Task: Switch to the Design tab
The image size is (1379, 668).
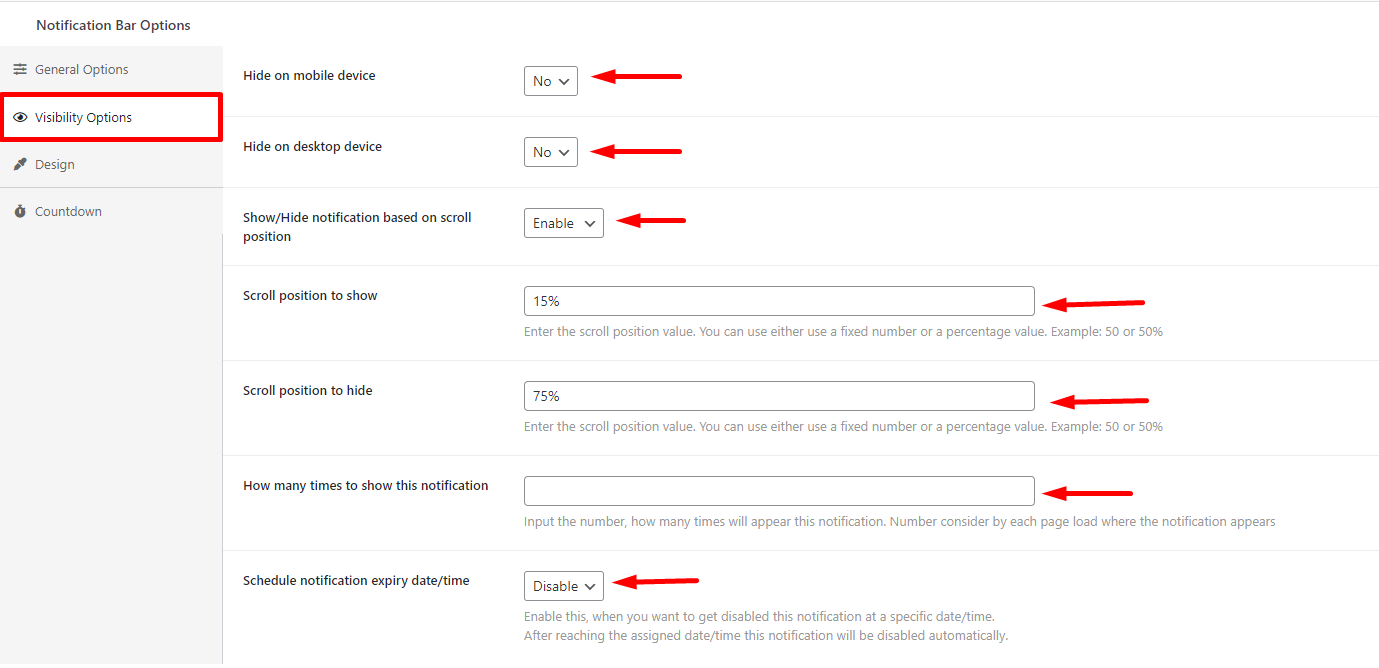Action: (x=55, y=164)
